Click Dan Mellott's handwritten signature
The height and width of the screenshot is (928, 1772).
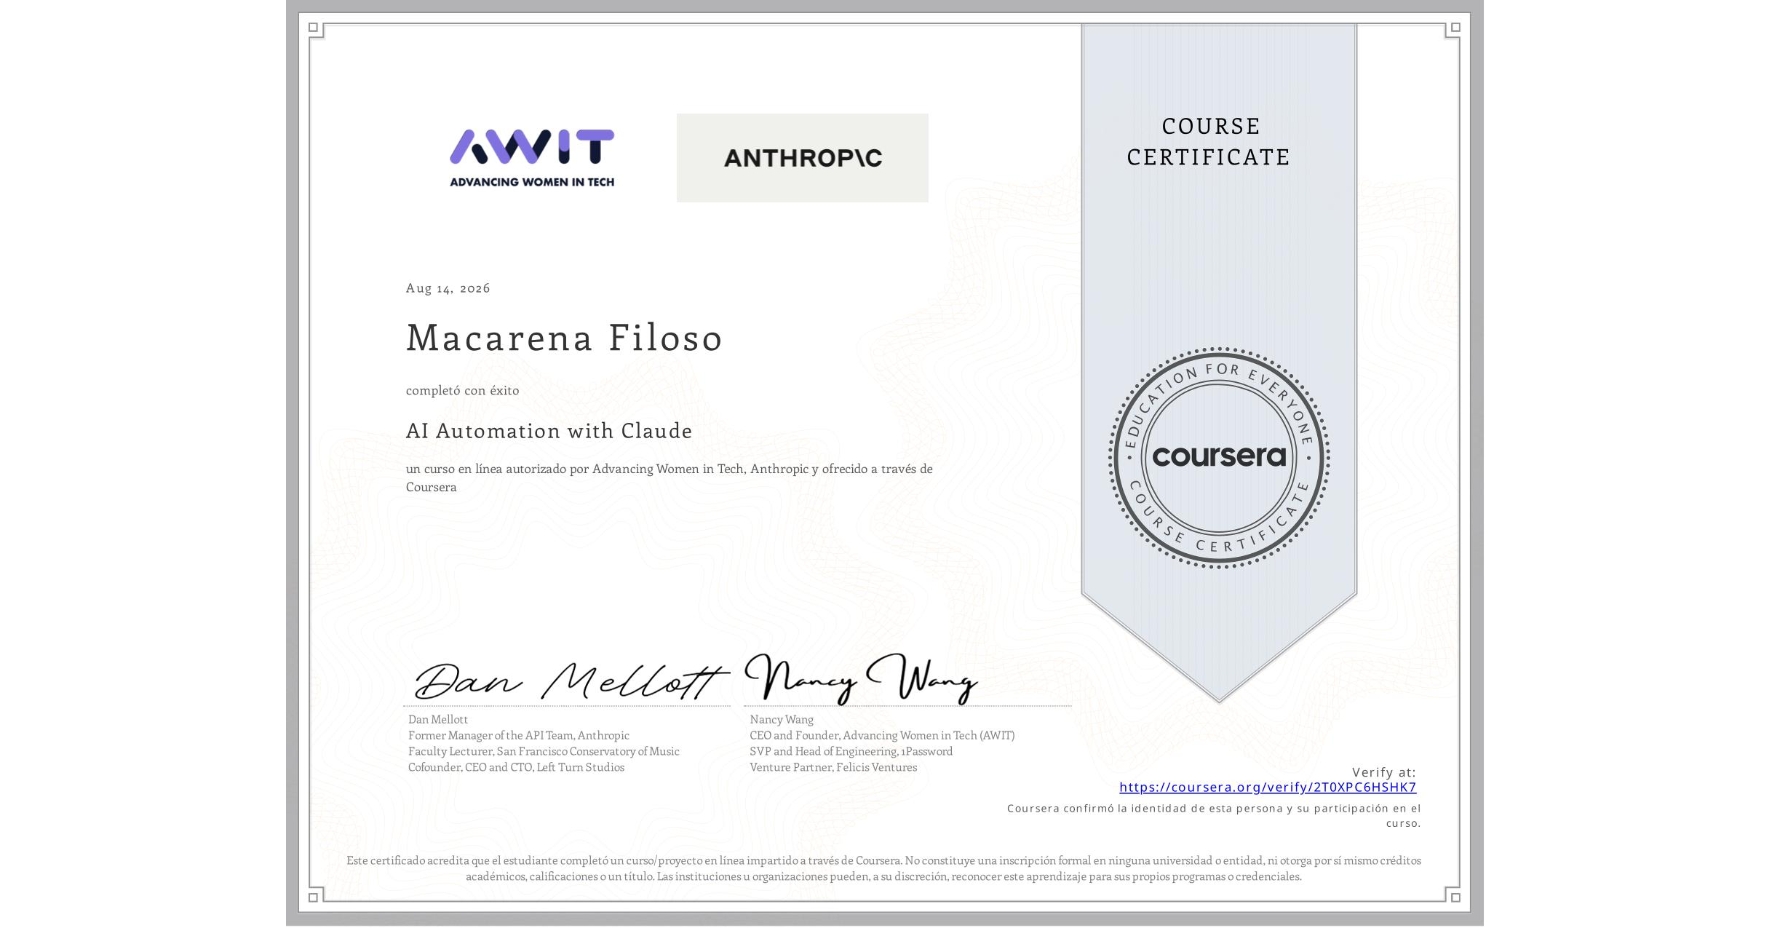tap(570, 681)
